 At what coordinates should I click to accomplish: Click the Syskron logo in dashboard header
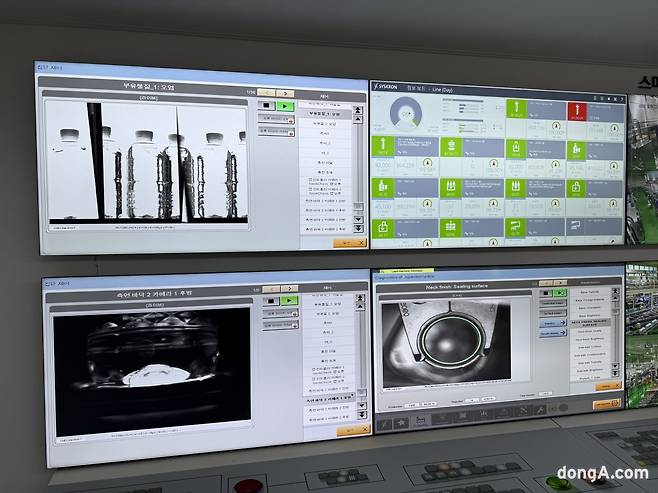[386, 87]
